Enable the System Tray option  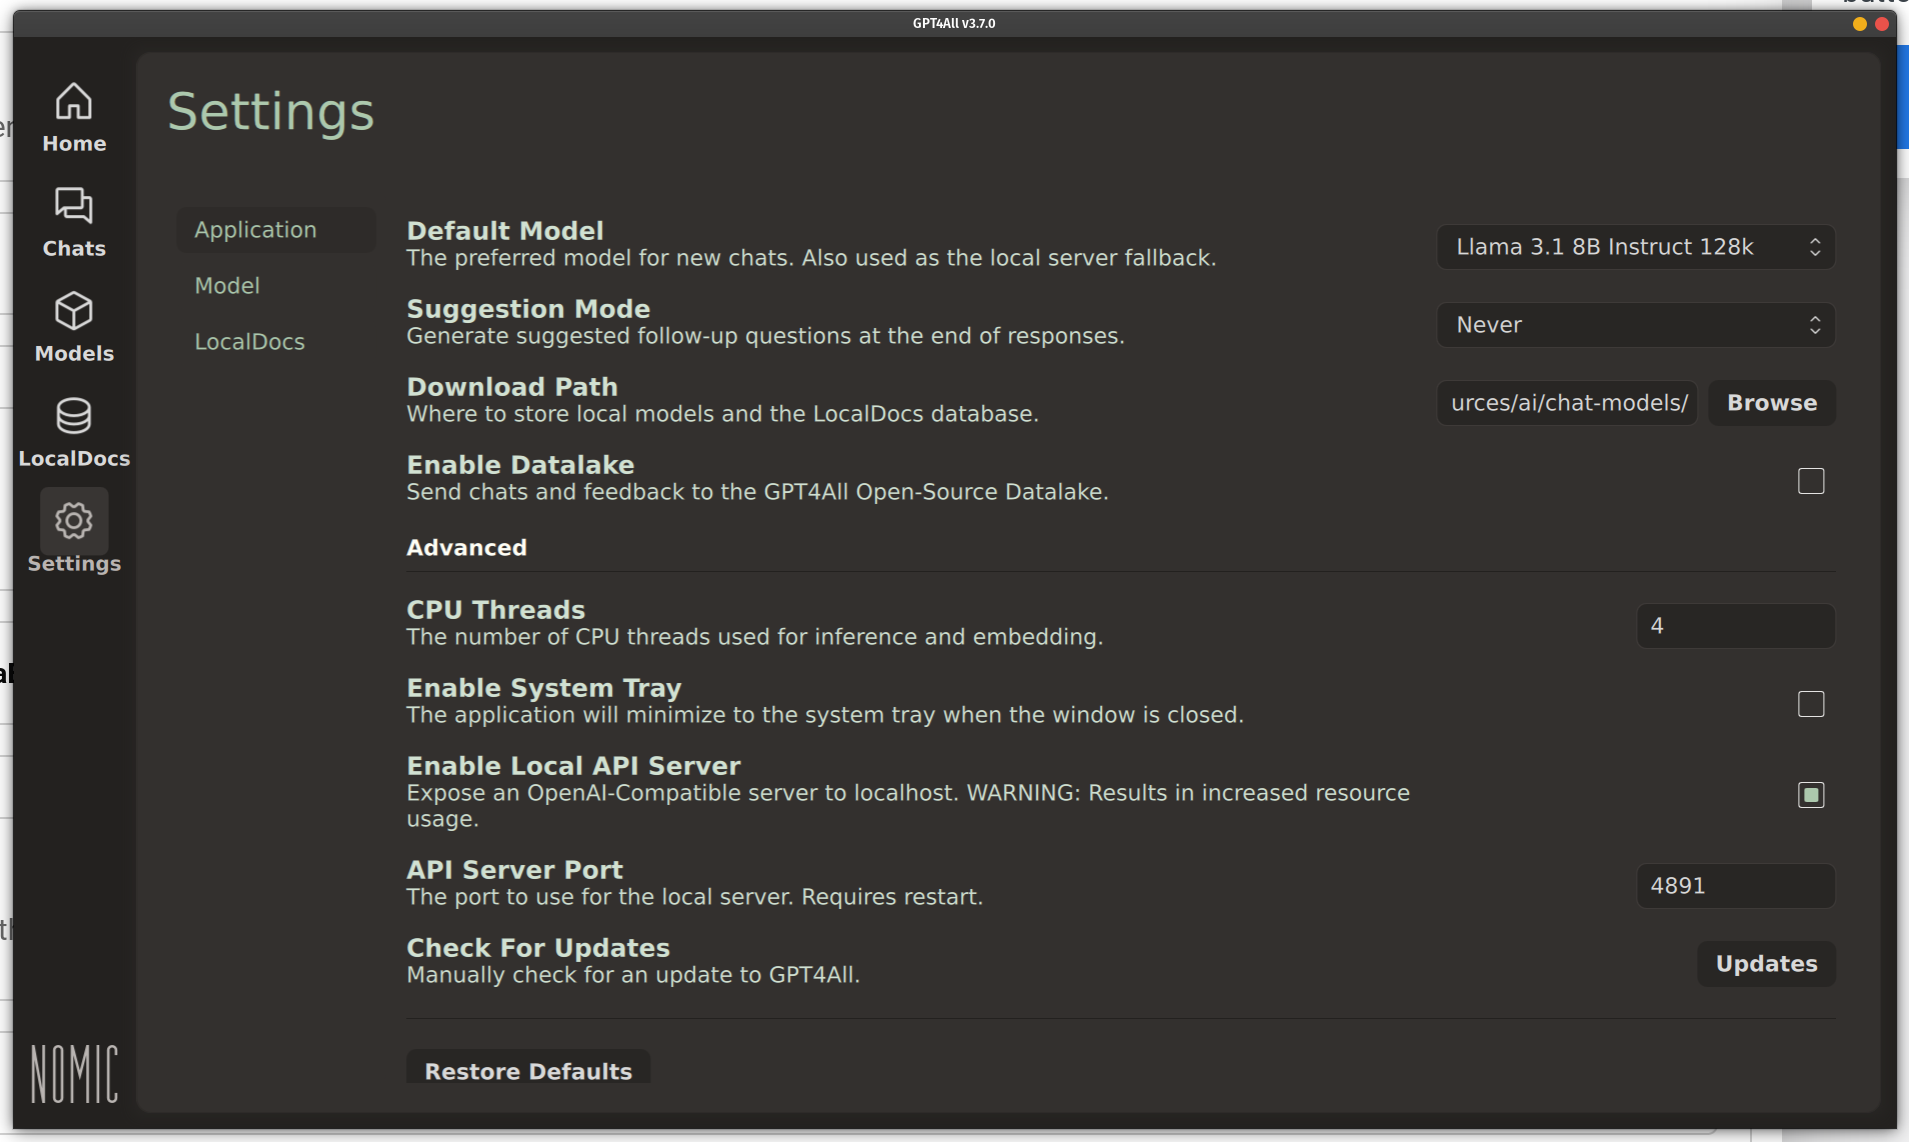1810,704
